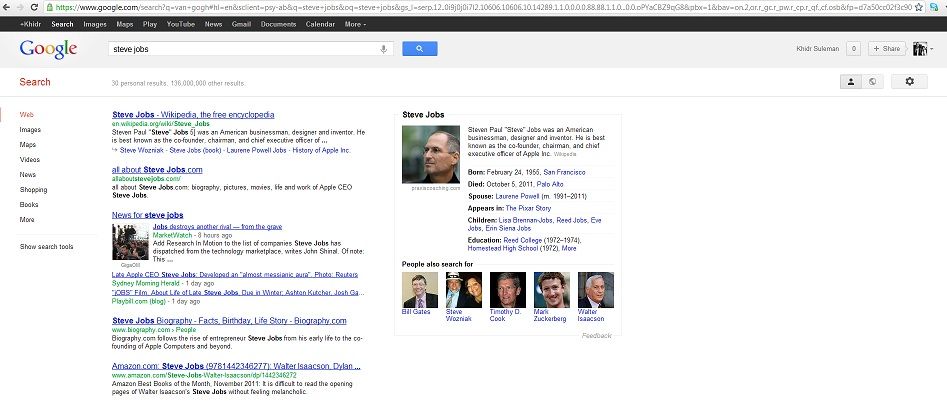
Task: Open Gmail in the top bar
Action: (242, 24)
